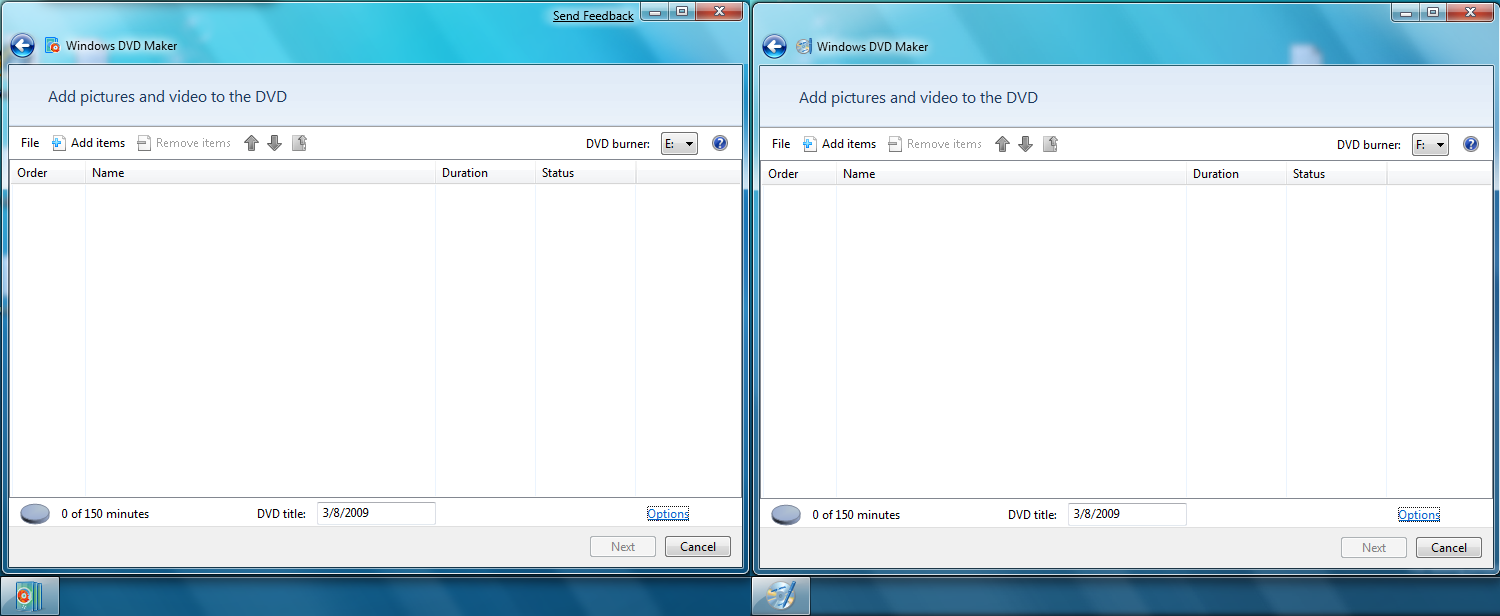The image size is (1500, 616).
Task: Open the DVD burner E: dropdown
Action: click(x=679, y=144)
